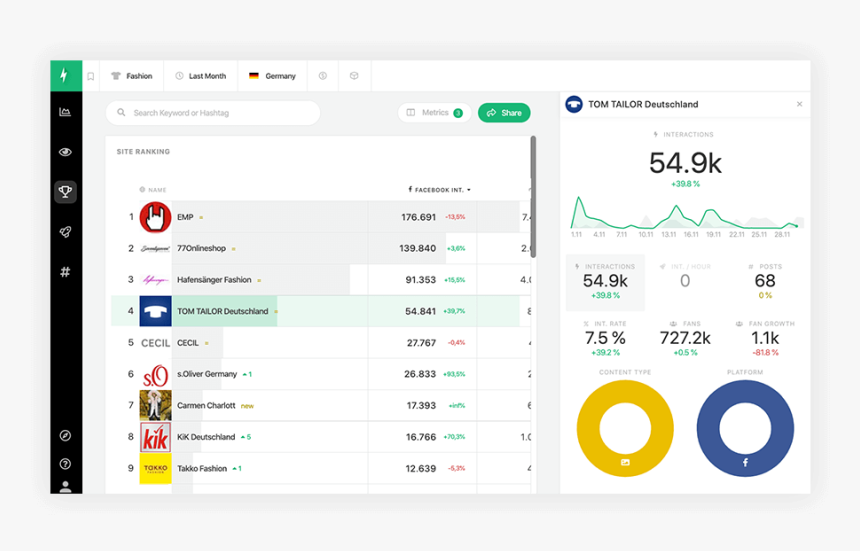The width and height of the screenshot is (860, 551).
Task: Open the help question mark icon
Action: 65,464
